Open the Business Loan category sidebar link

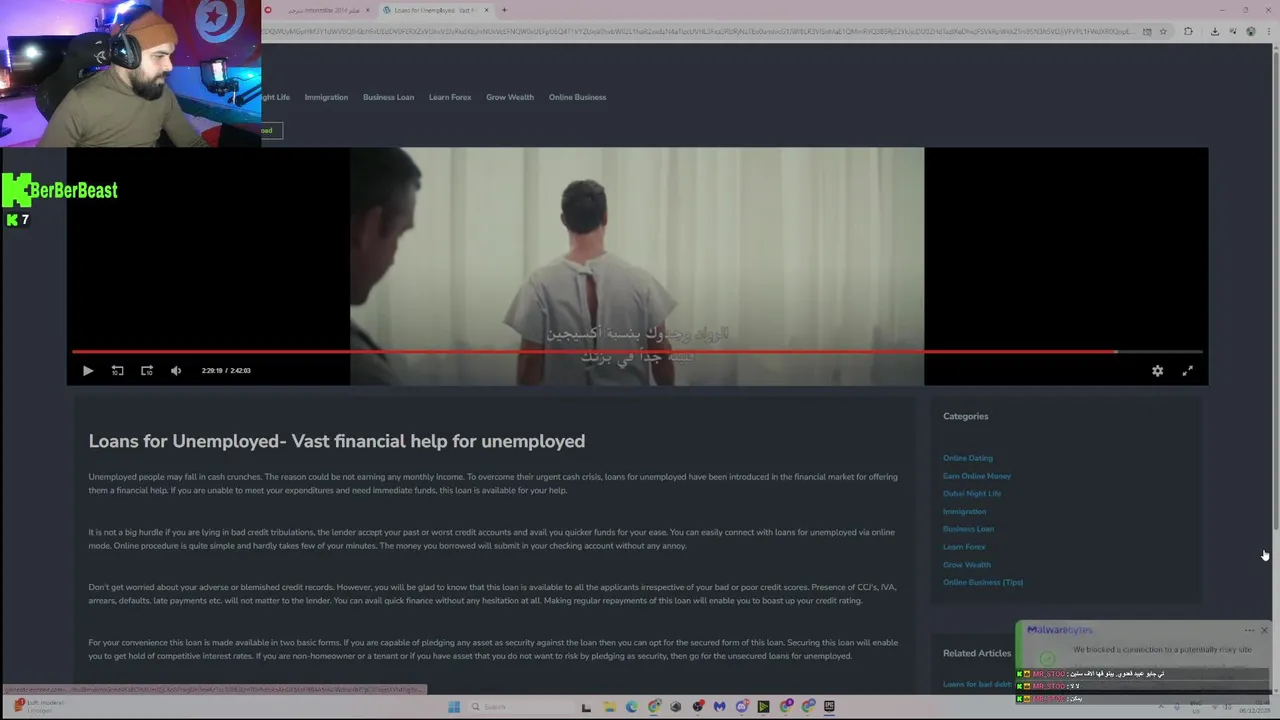(x=968, y=529)
